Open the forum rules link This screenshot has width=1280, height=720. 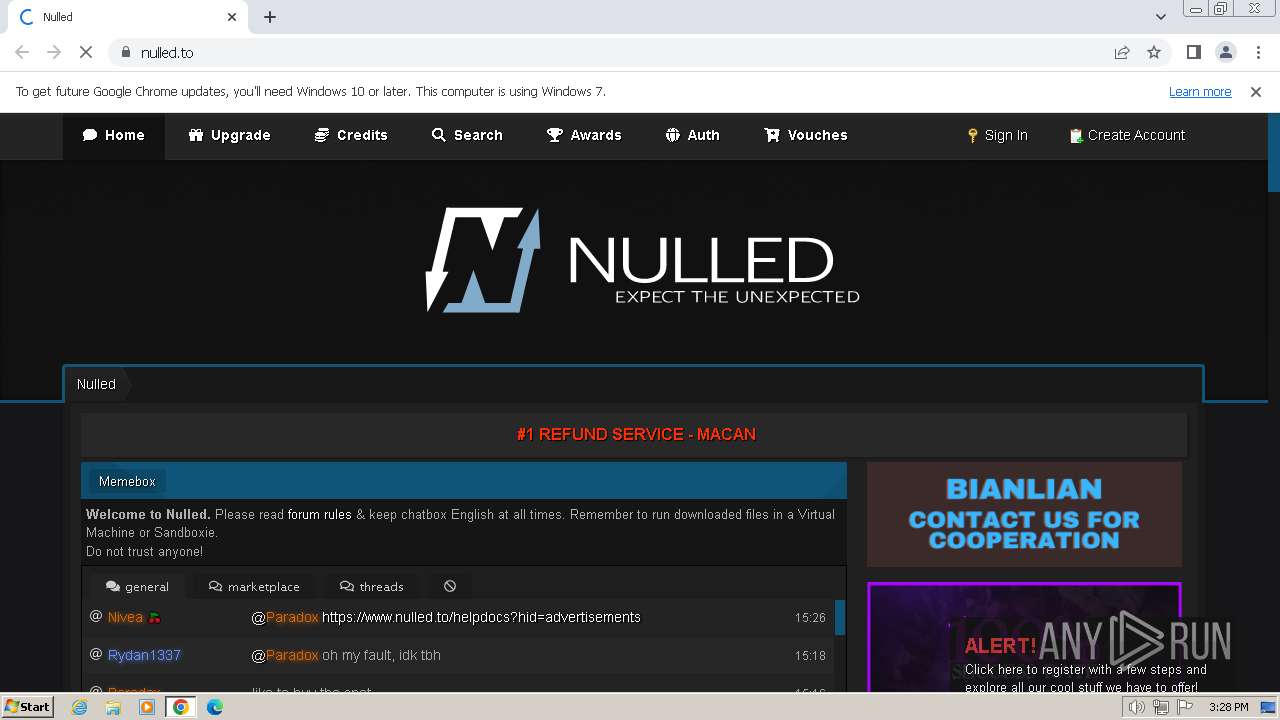tap(320, 514)
